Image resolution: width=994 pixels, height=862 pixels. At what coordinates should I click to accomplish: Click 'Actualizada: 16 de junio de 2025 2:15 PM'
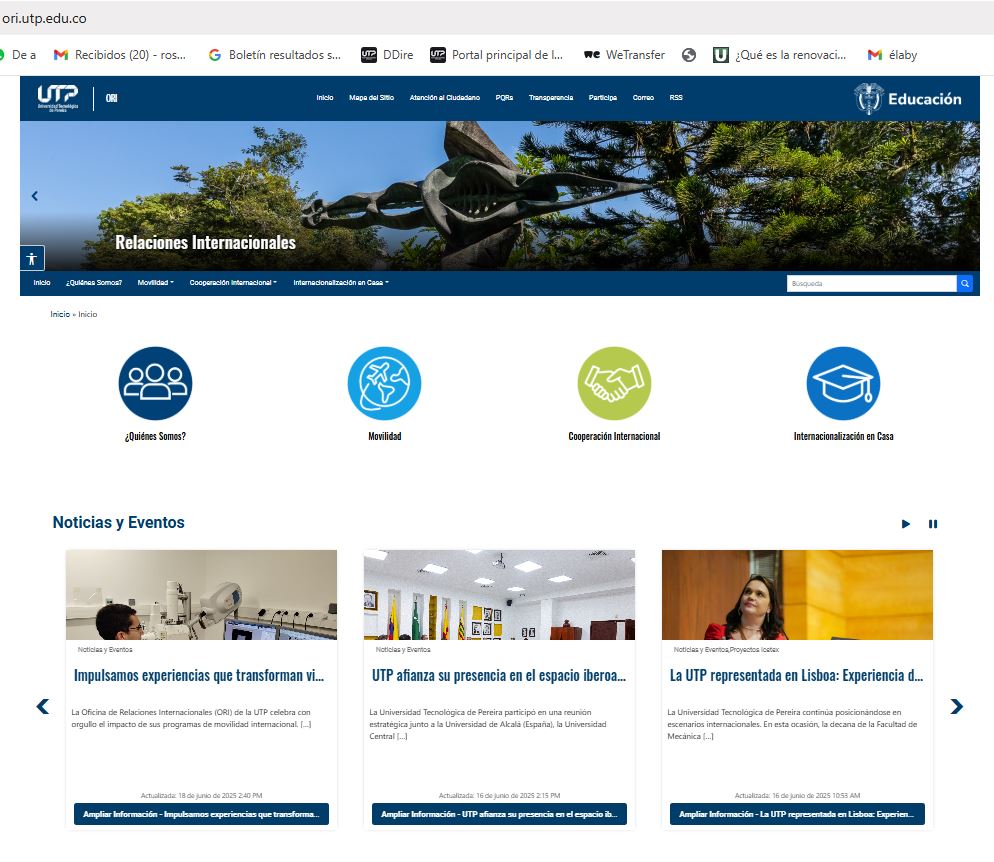tap(500, 795)
